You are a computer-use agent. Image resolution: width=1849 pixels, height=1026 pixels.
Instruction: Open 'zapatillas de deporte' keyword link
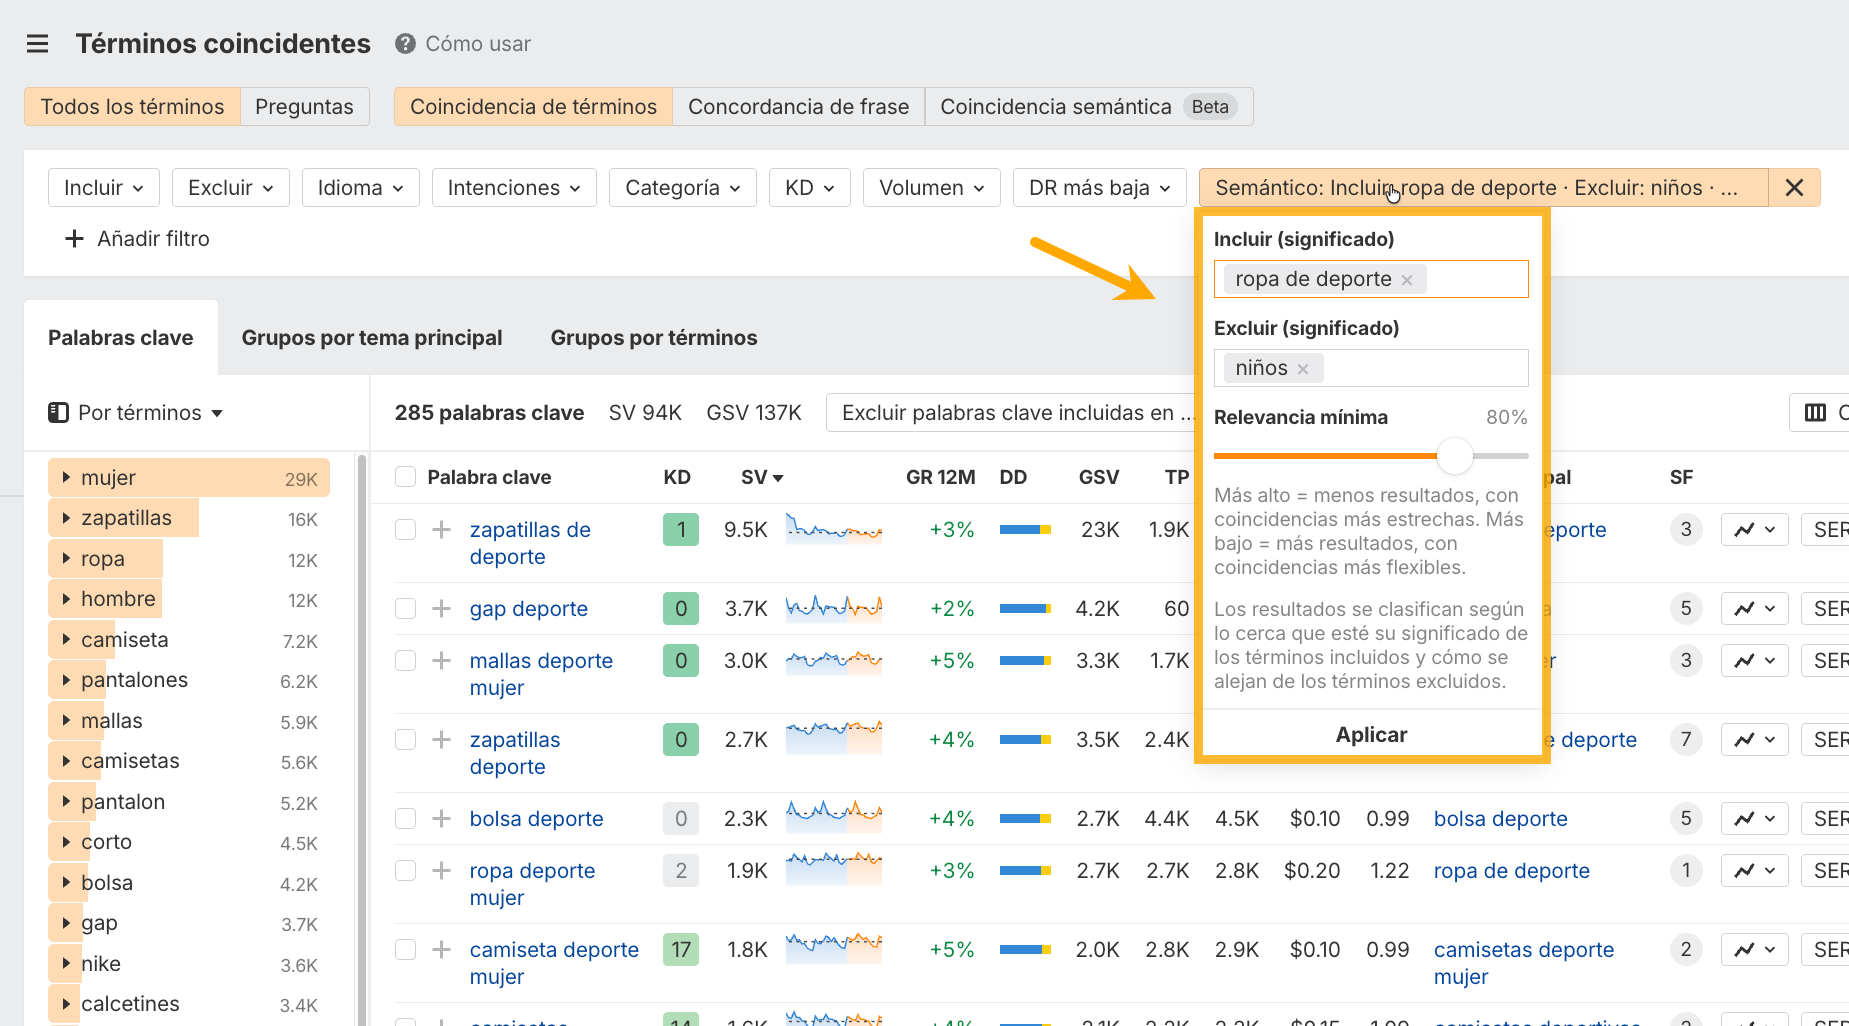point(530,543)
